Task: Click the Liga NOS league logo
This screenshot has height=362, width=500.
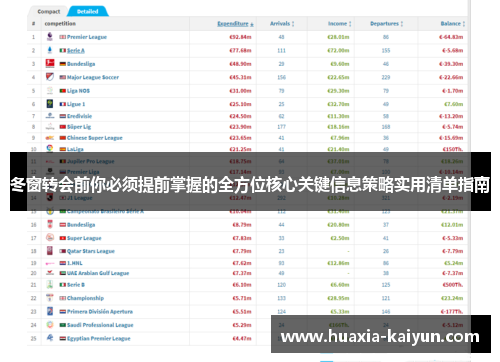Action: 50,90
